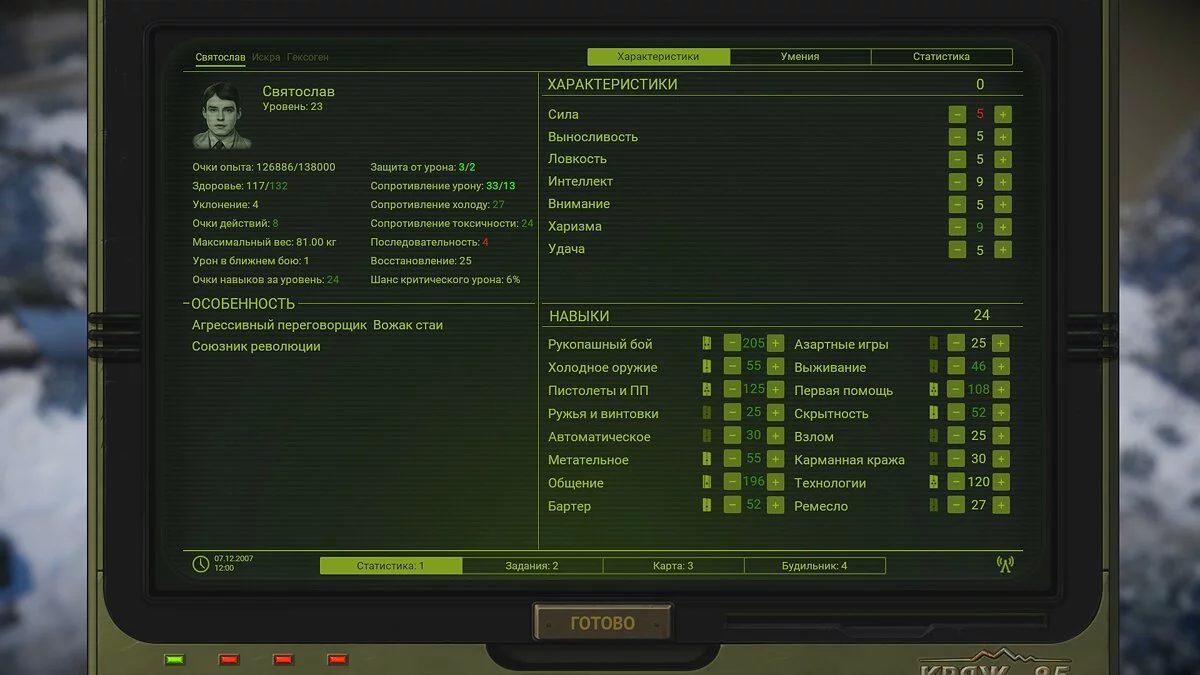Click Святослав's portrait
The image size is (1200, 675).
click(223, 115)
